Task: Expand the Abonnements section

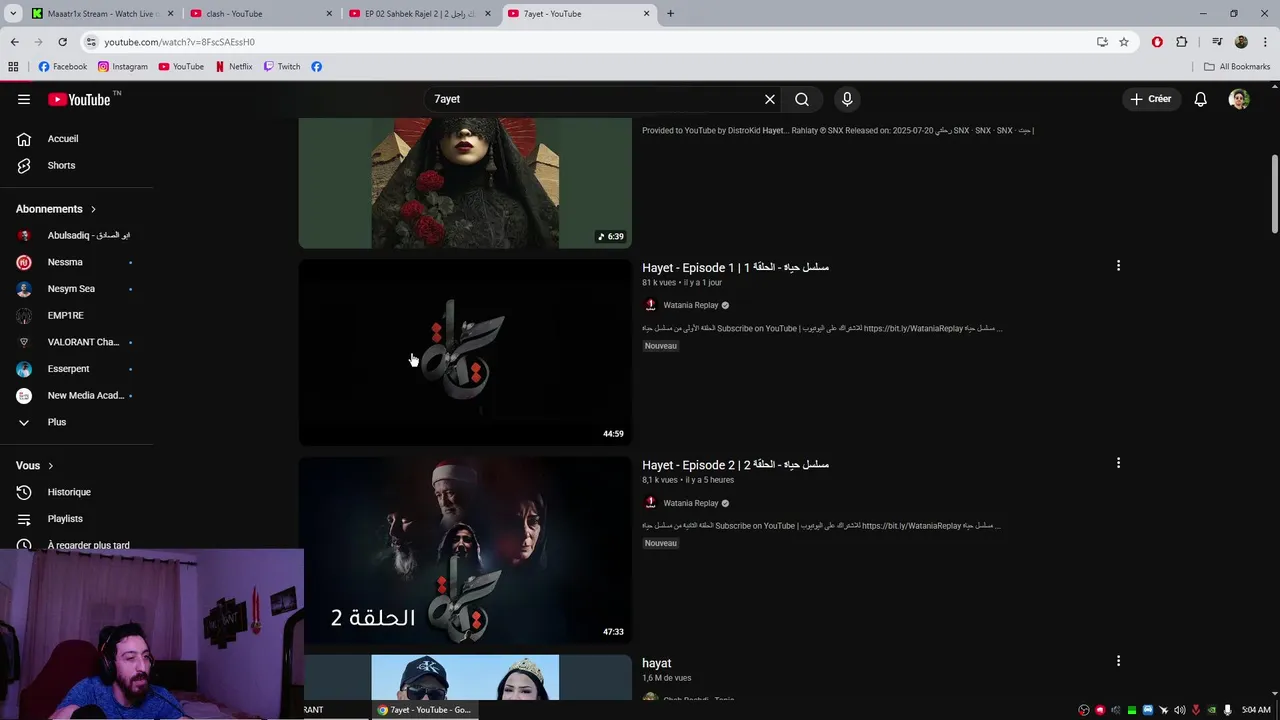Action: tap(56, 209)
